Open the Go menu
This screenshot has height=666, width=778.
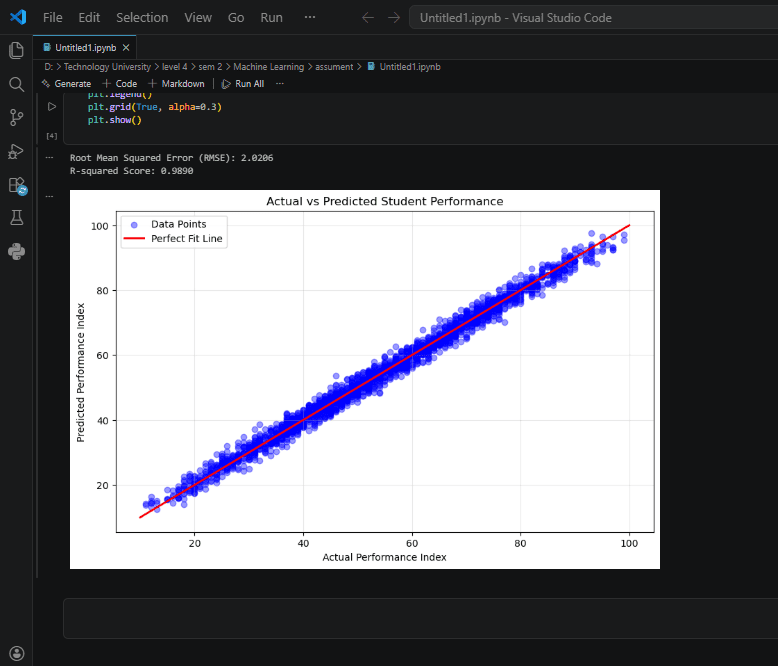(236, 18)
